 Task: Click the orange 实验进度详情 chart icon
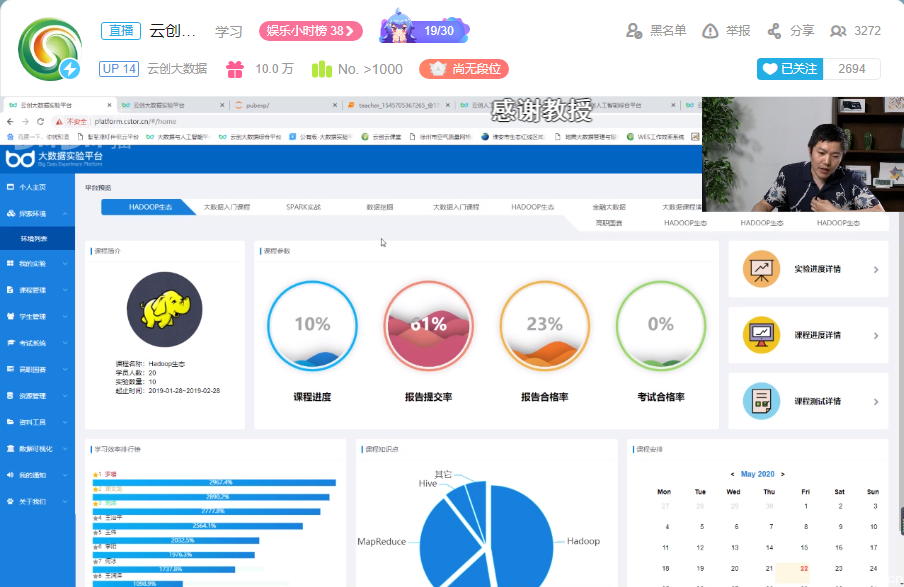pyautogui.click(x=761, y=269)
